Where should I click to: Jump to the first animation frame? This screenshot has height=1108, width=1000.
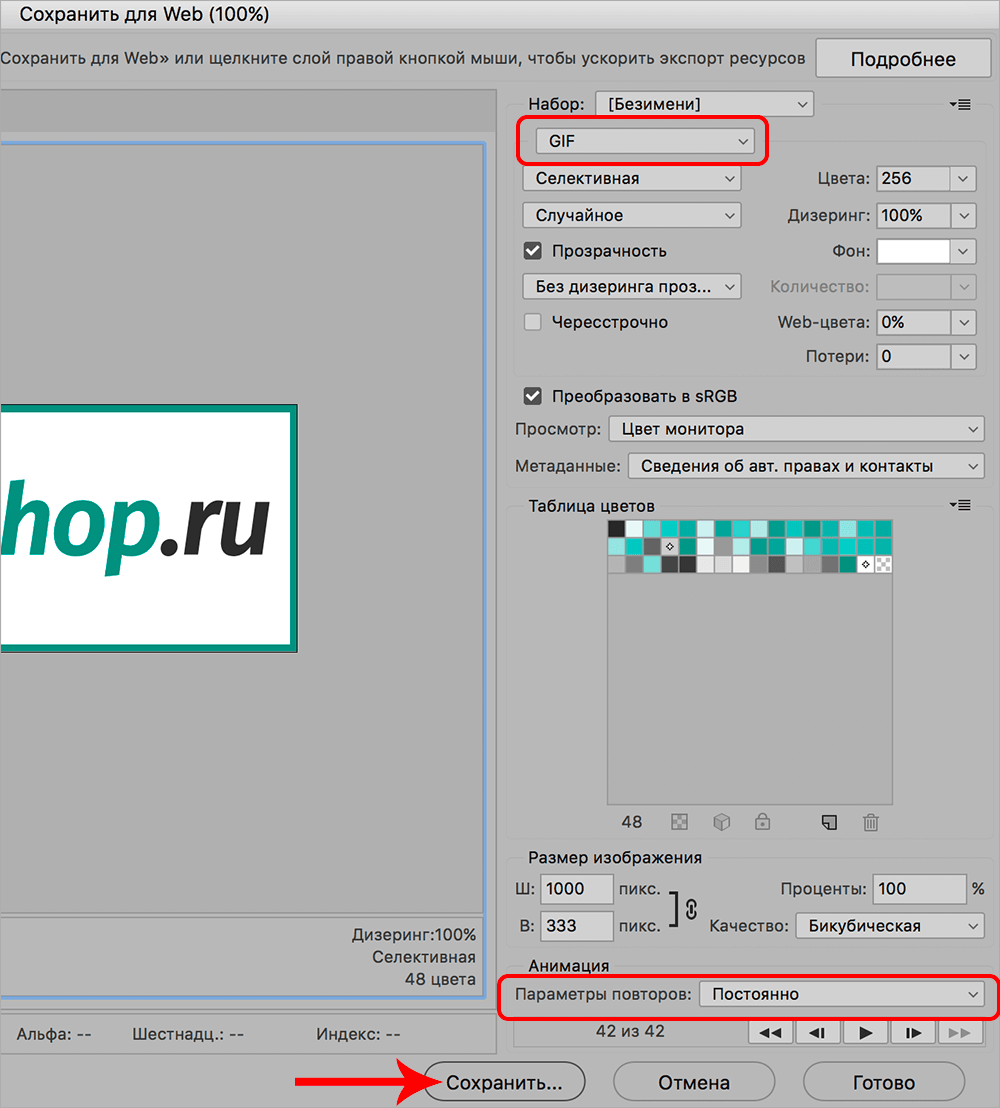click(770, 1033)
